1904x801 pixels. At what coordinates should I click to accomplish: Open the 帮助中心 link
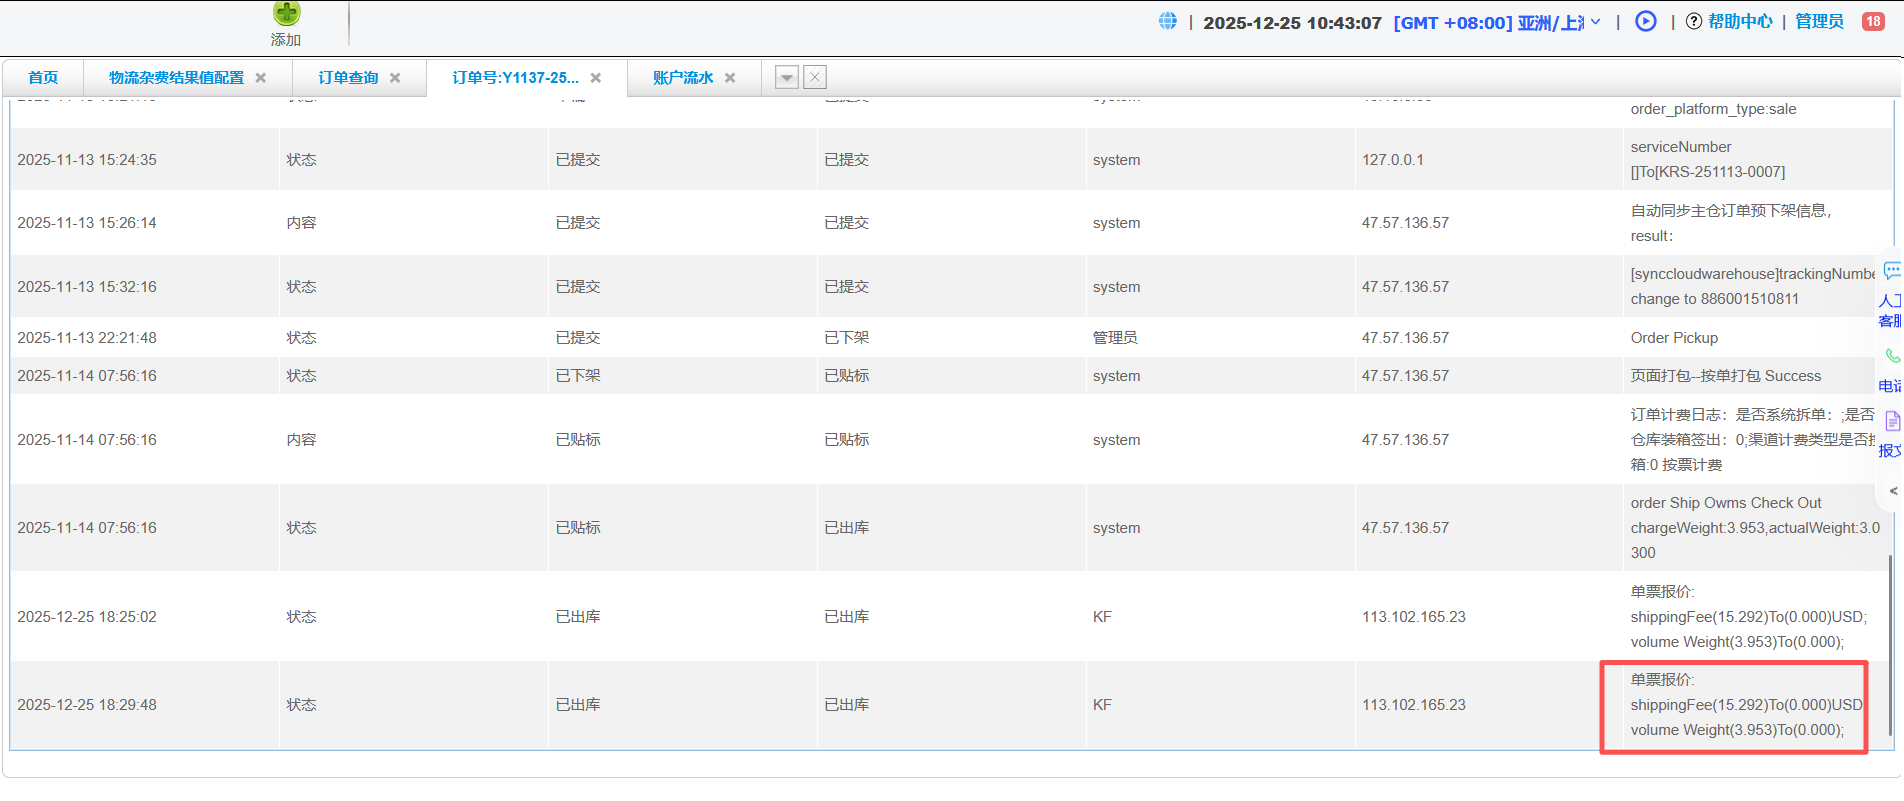1740,22
